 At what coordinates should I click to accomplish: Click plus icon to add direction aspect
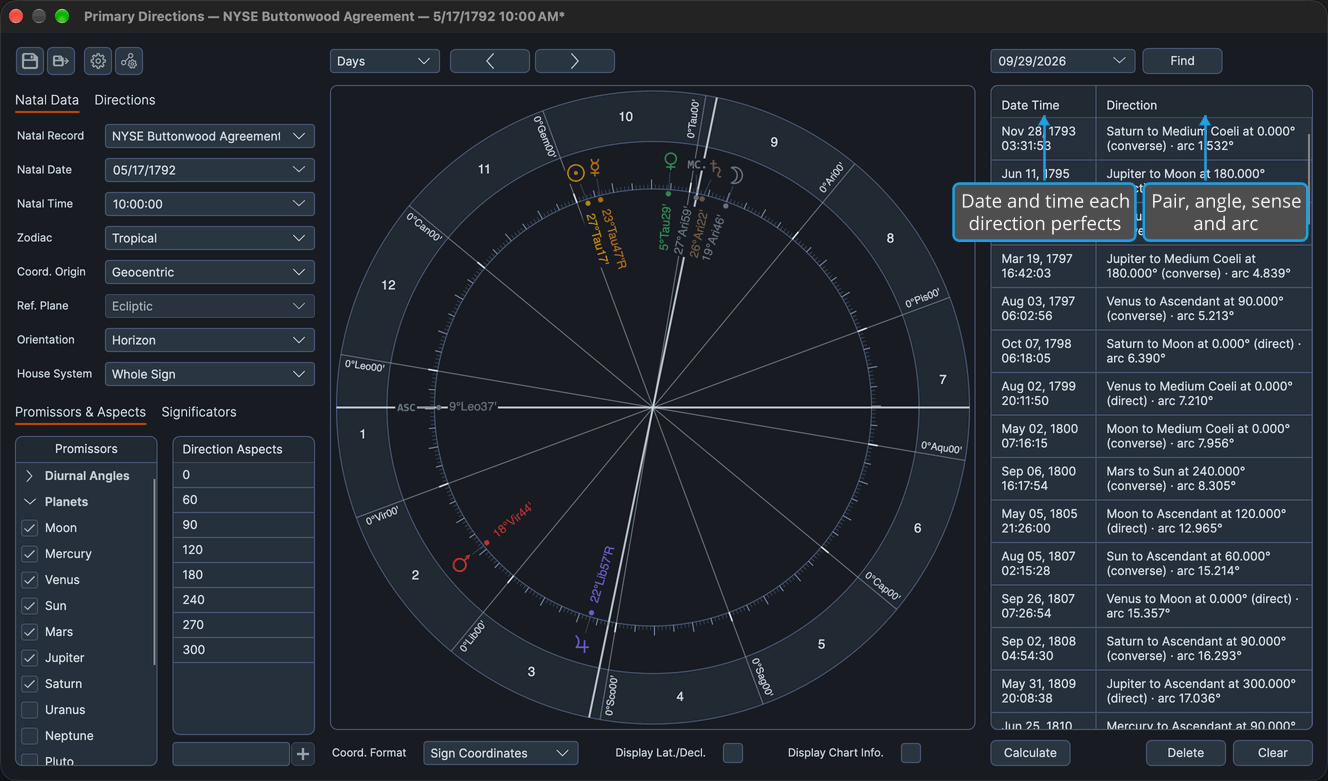(x=303, y=754)
